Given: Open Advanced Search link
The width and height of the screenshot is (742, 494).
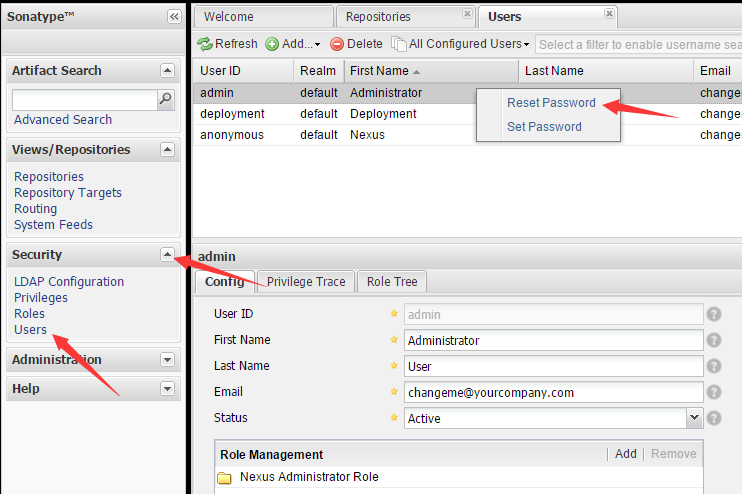Looking at the screenshot, I should point(63,120).
